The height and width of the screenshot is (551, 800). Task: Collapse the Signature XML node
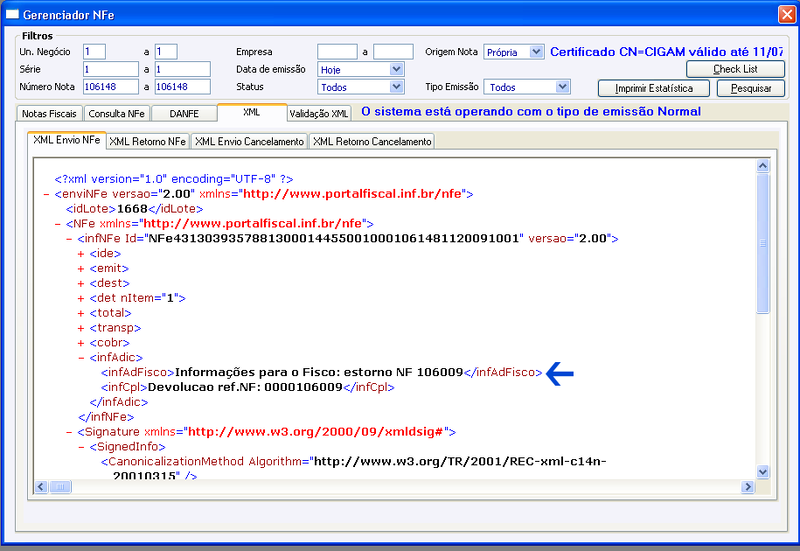pos(69,432)
